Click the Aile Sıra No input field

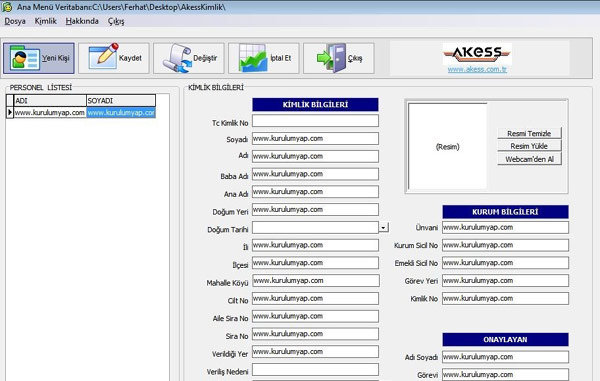click(x=315, y=316)
